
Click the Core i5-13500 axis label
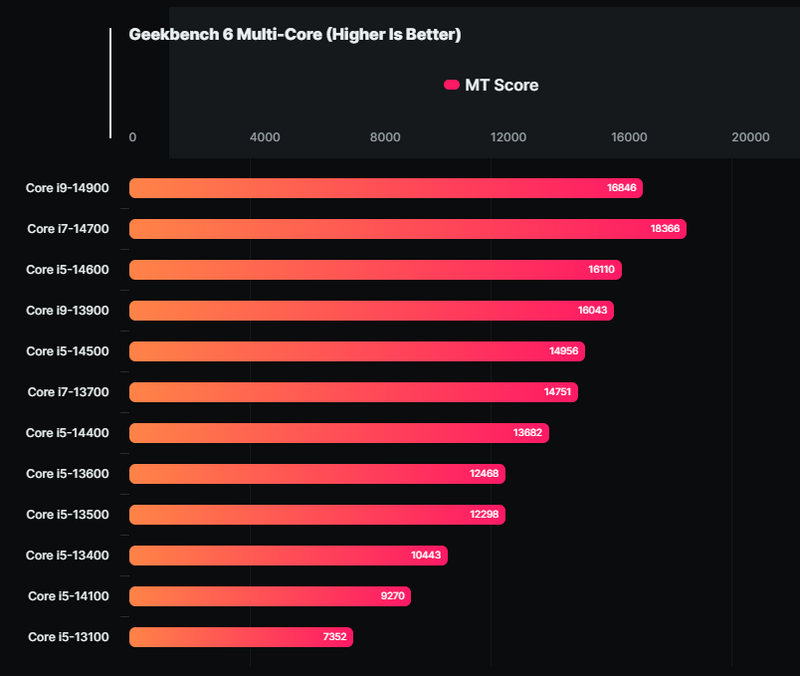[68, 515]
